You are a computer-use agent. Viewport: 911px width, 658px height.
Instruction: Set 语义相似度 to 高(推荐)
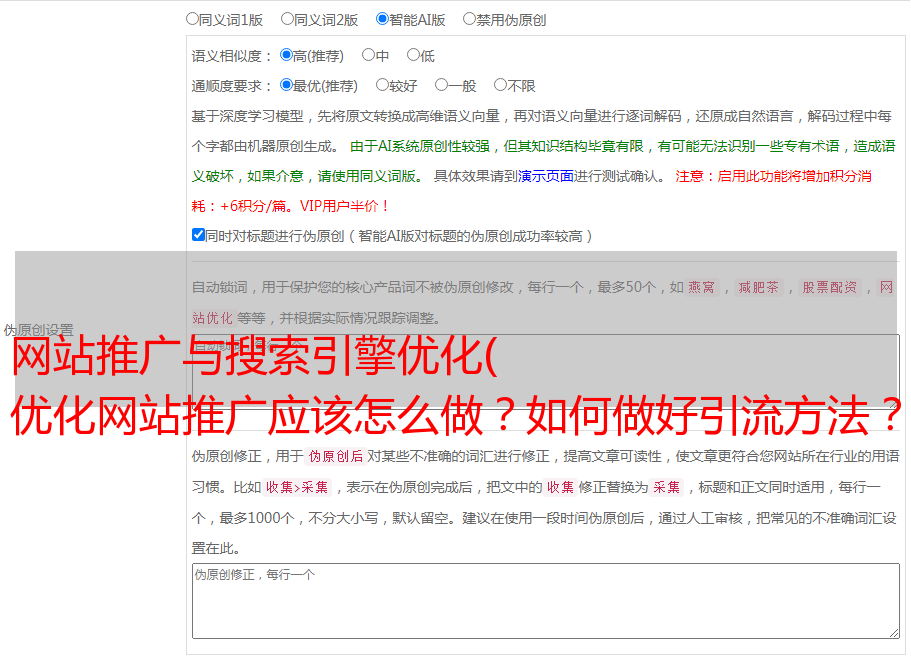pos(286,55)
